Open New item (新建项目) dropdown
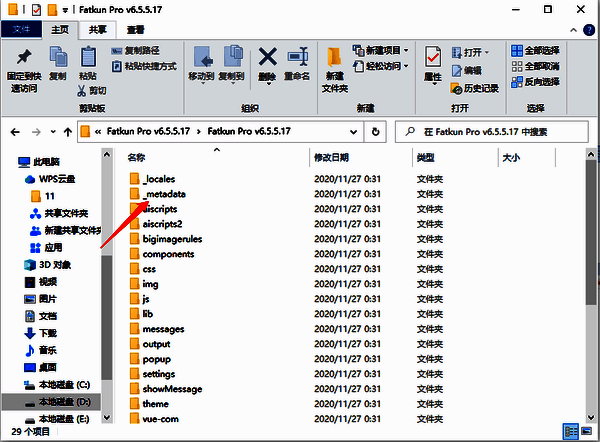Image resolution: width=600 pixels, height=442 pixels. coord(380,50)
